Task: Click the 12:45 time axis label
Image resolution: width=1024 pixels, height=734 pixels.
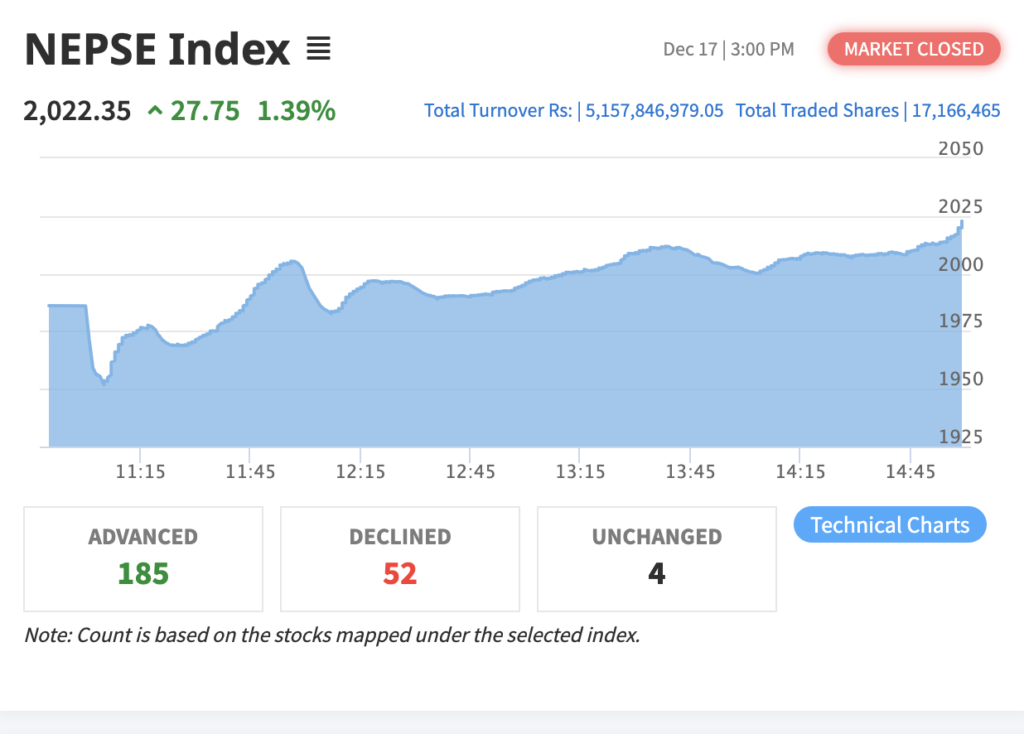Action: (x=470, y=471)
